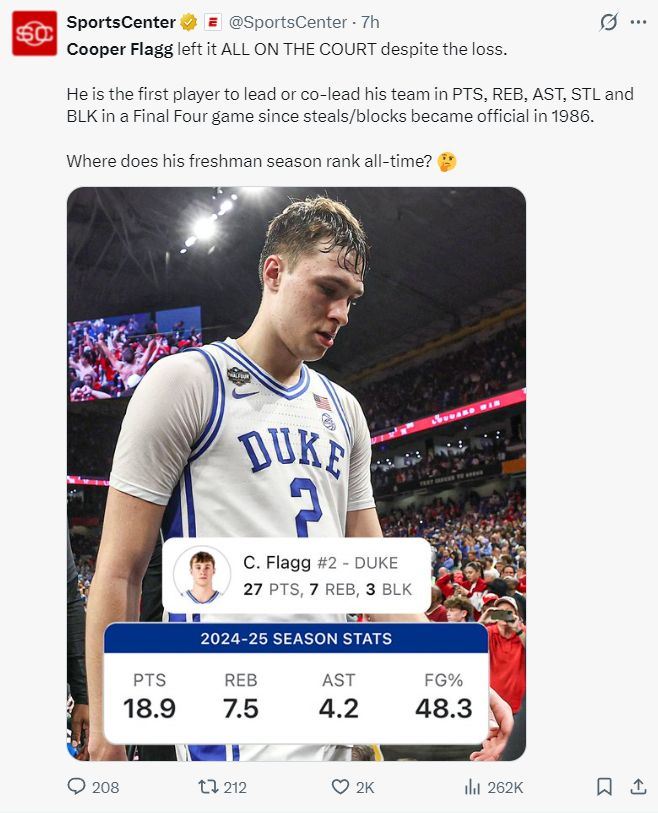658x813 pixels.
Task: Share the post using share icon
Action: click(x=638, y=787)
